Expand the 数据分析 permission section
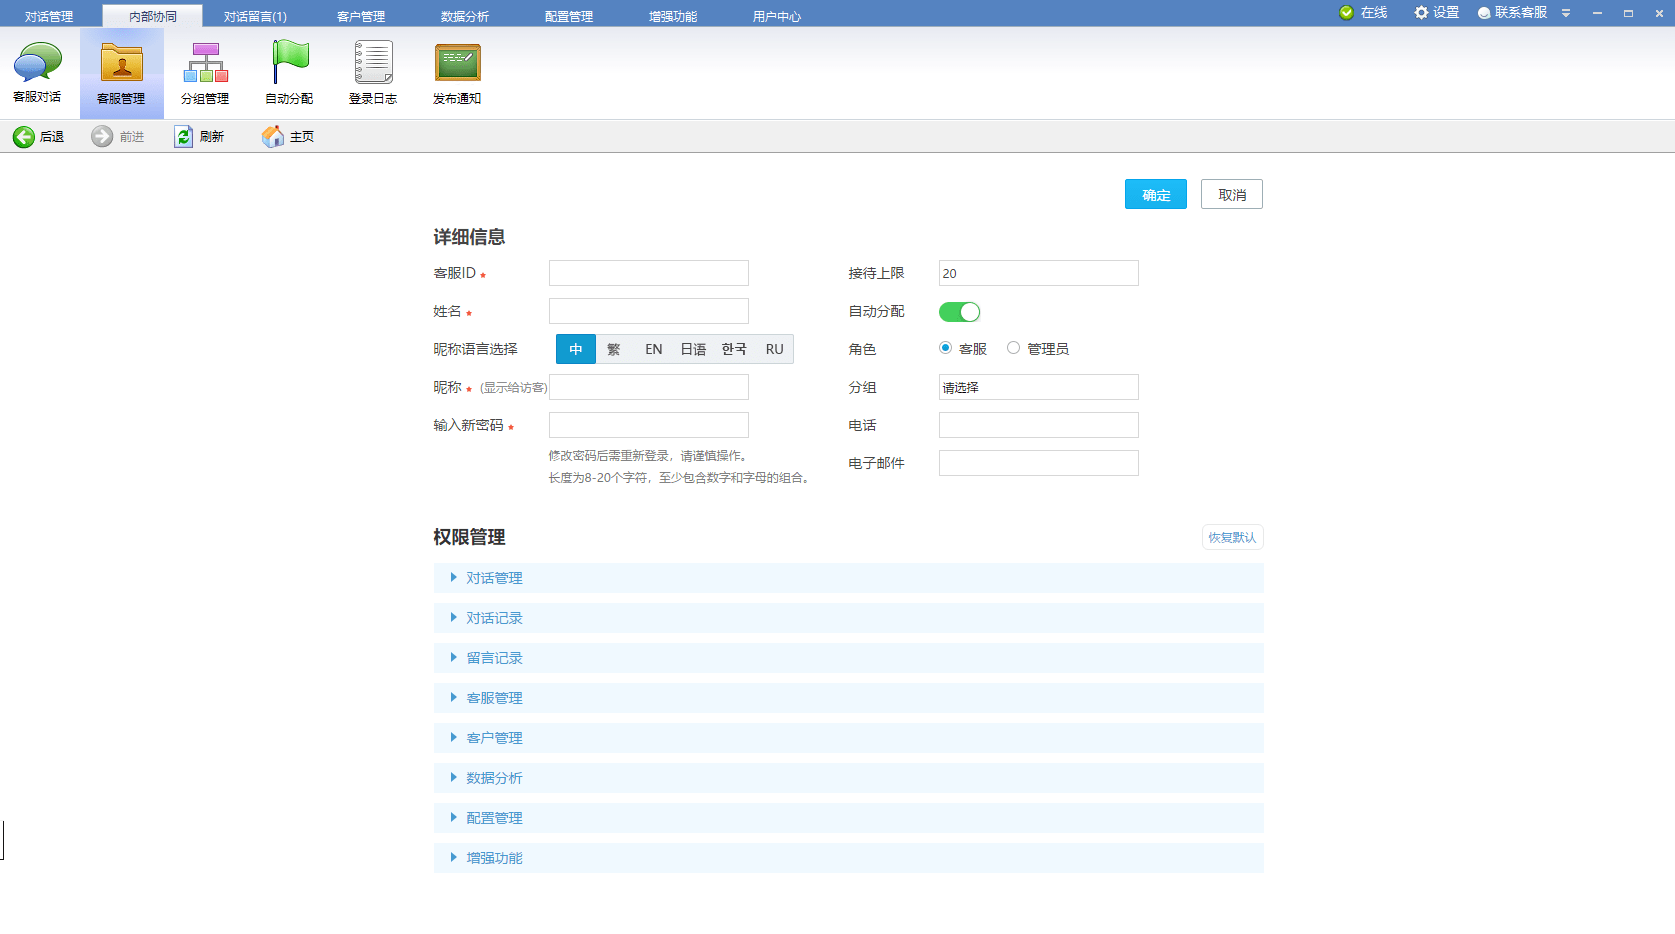The height and width of the screenshot is (934, 1675). click(848, 778)
